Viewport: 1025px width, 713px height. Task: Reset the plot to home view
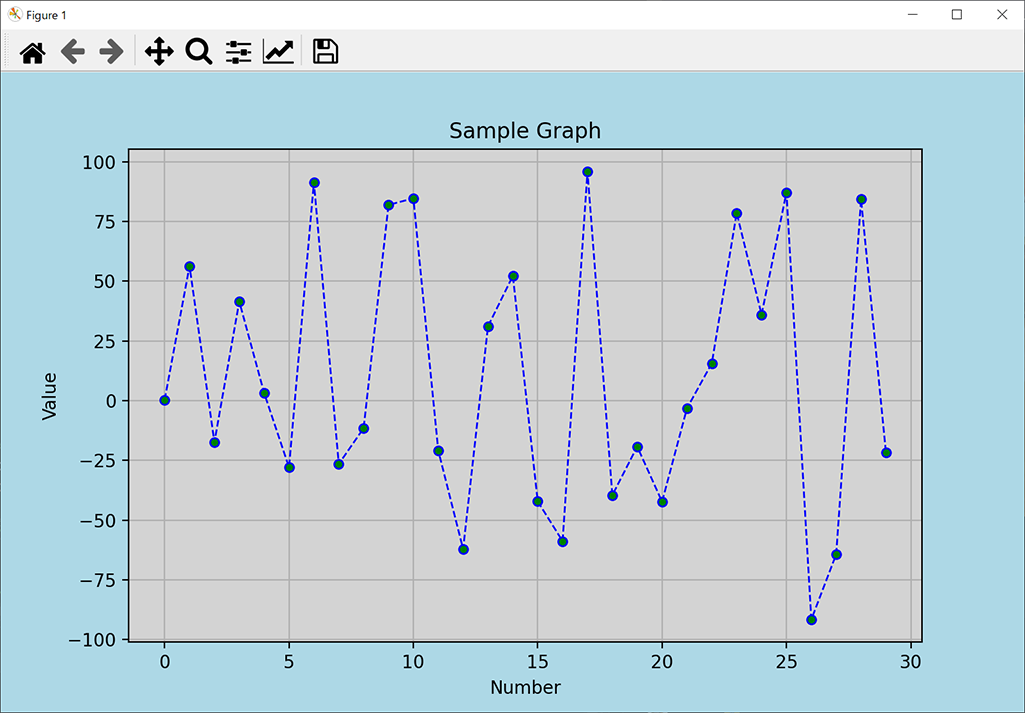[x=33, y=52]
